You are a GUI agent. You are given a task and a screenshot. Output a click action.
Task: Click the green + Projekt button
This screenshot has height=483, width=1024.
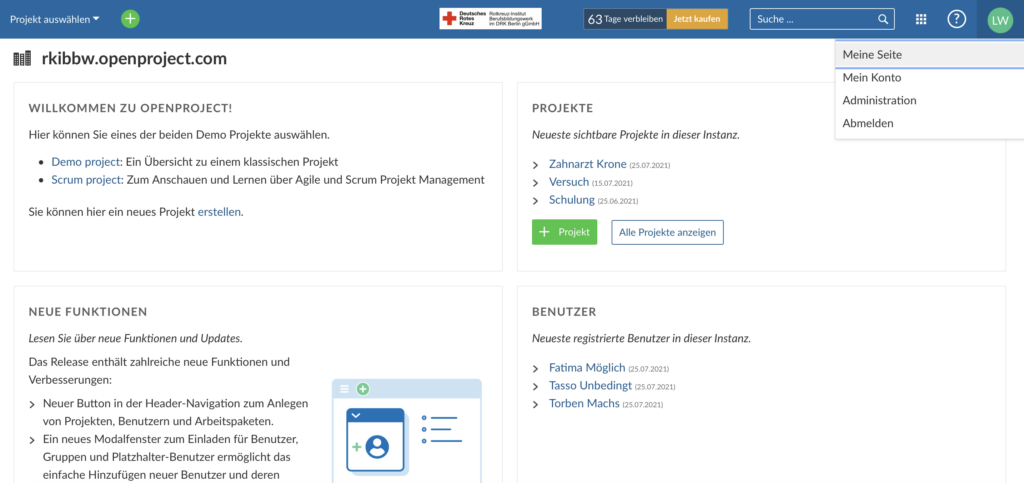click(x=564, y=232)
